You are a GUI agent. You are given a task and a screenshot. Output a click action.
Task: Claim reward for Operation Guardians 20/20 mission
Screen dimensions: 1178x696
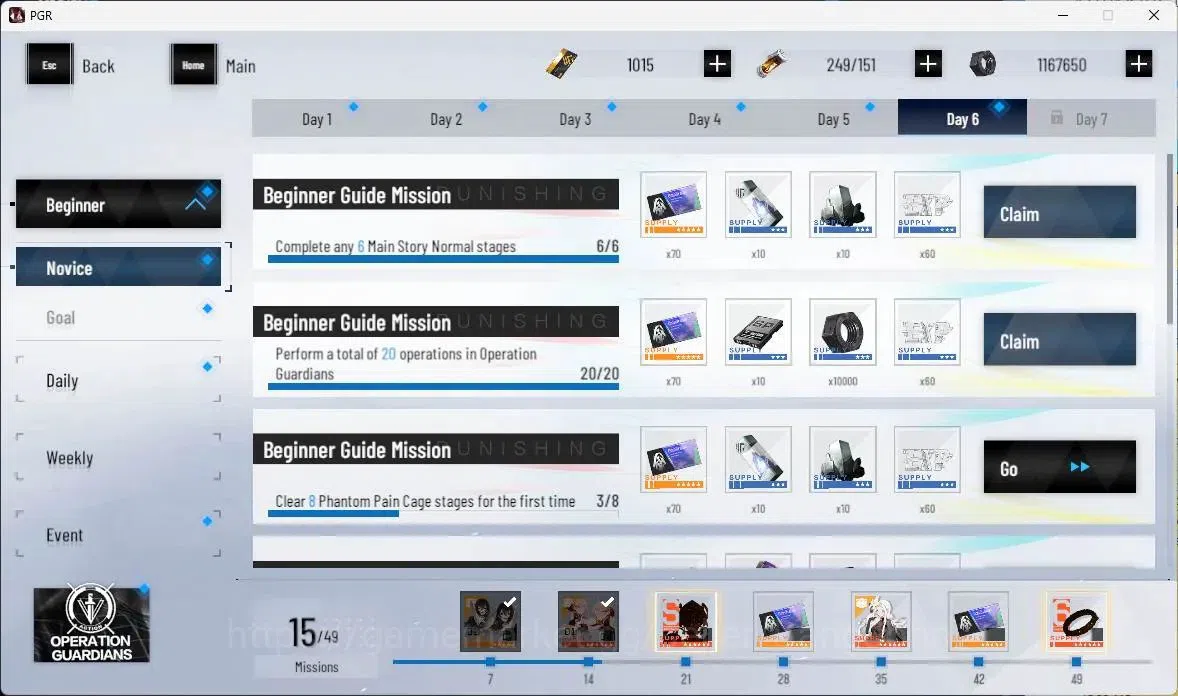[x=1059, y=340]
